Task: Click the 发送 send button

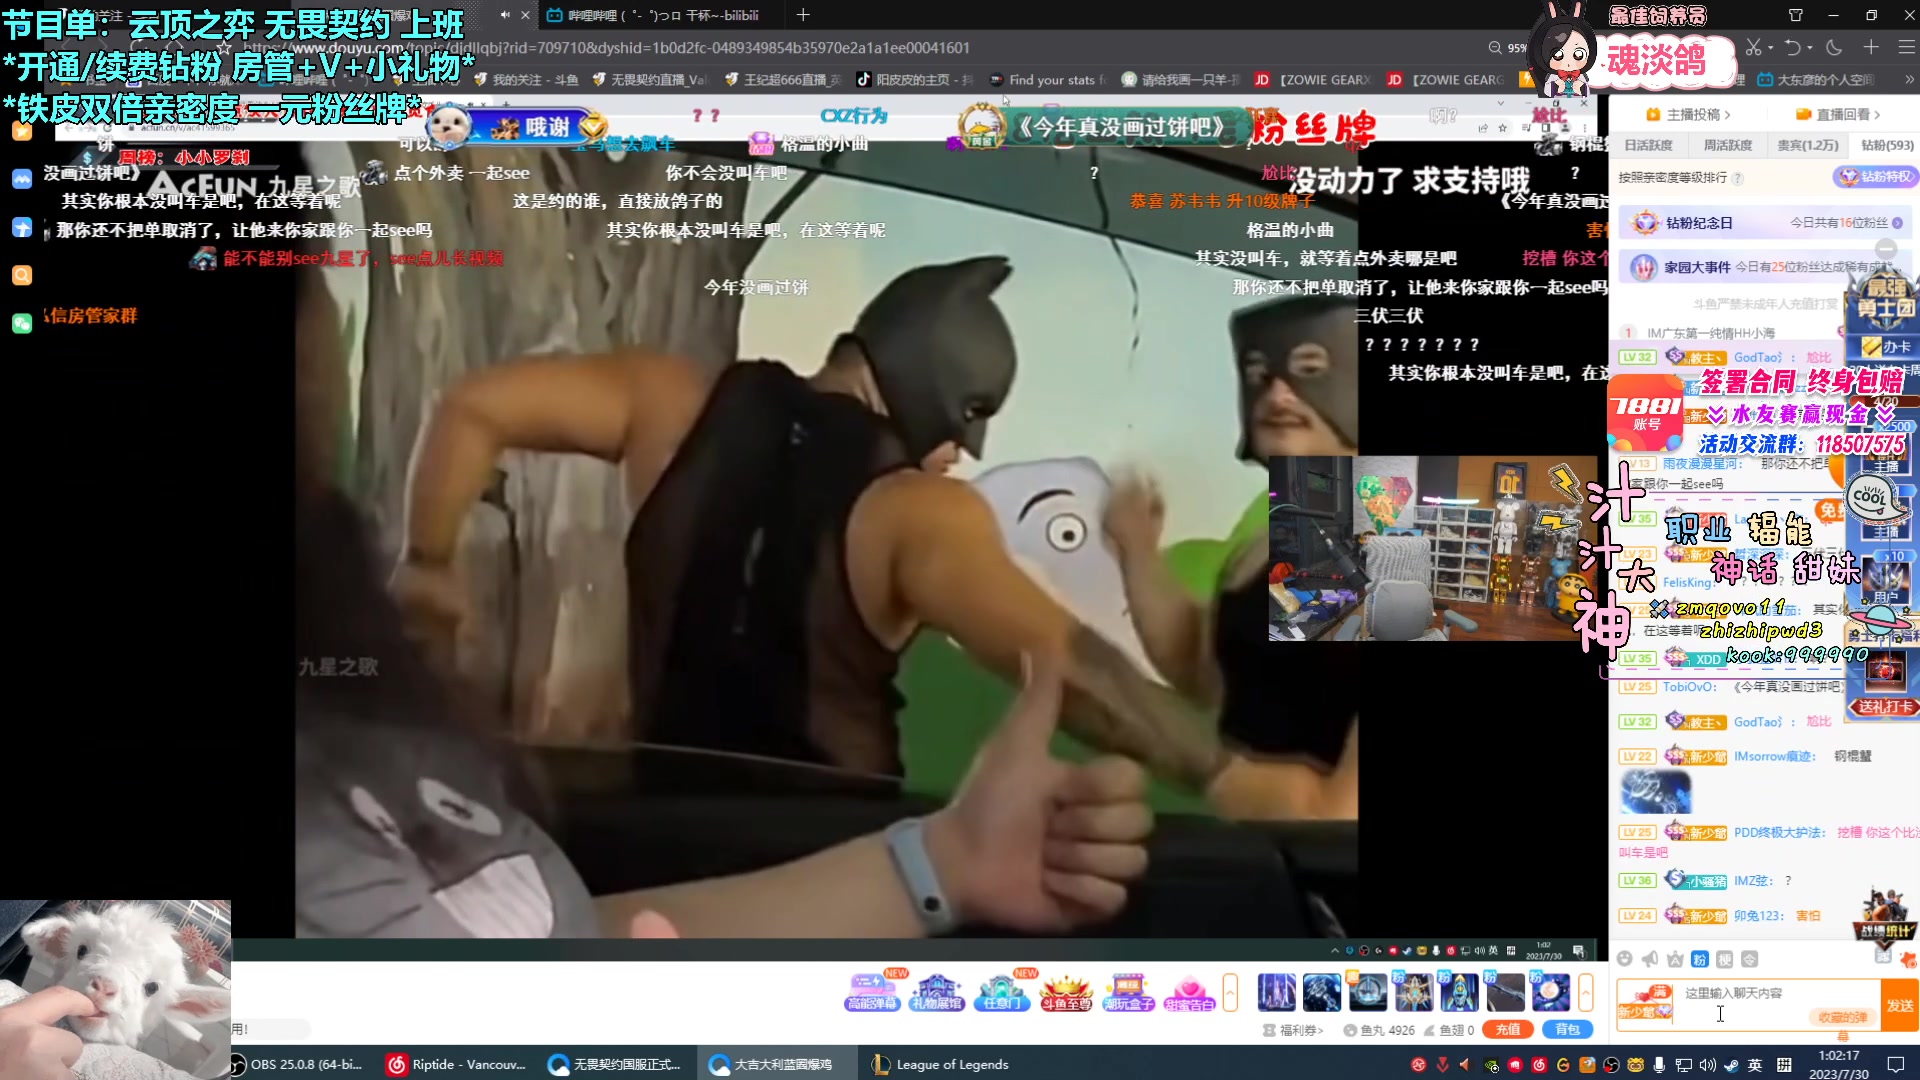Action: 1900,1005
